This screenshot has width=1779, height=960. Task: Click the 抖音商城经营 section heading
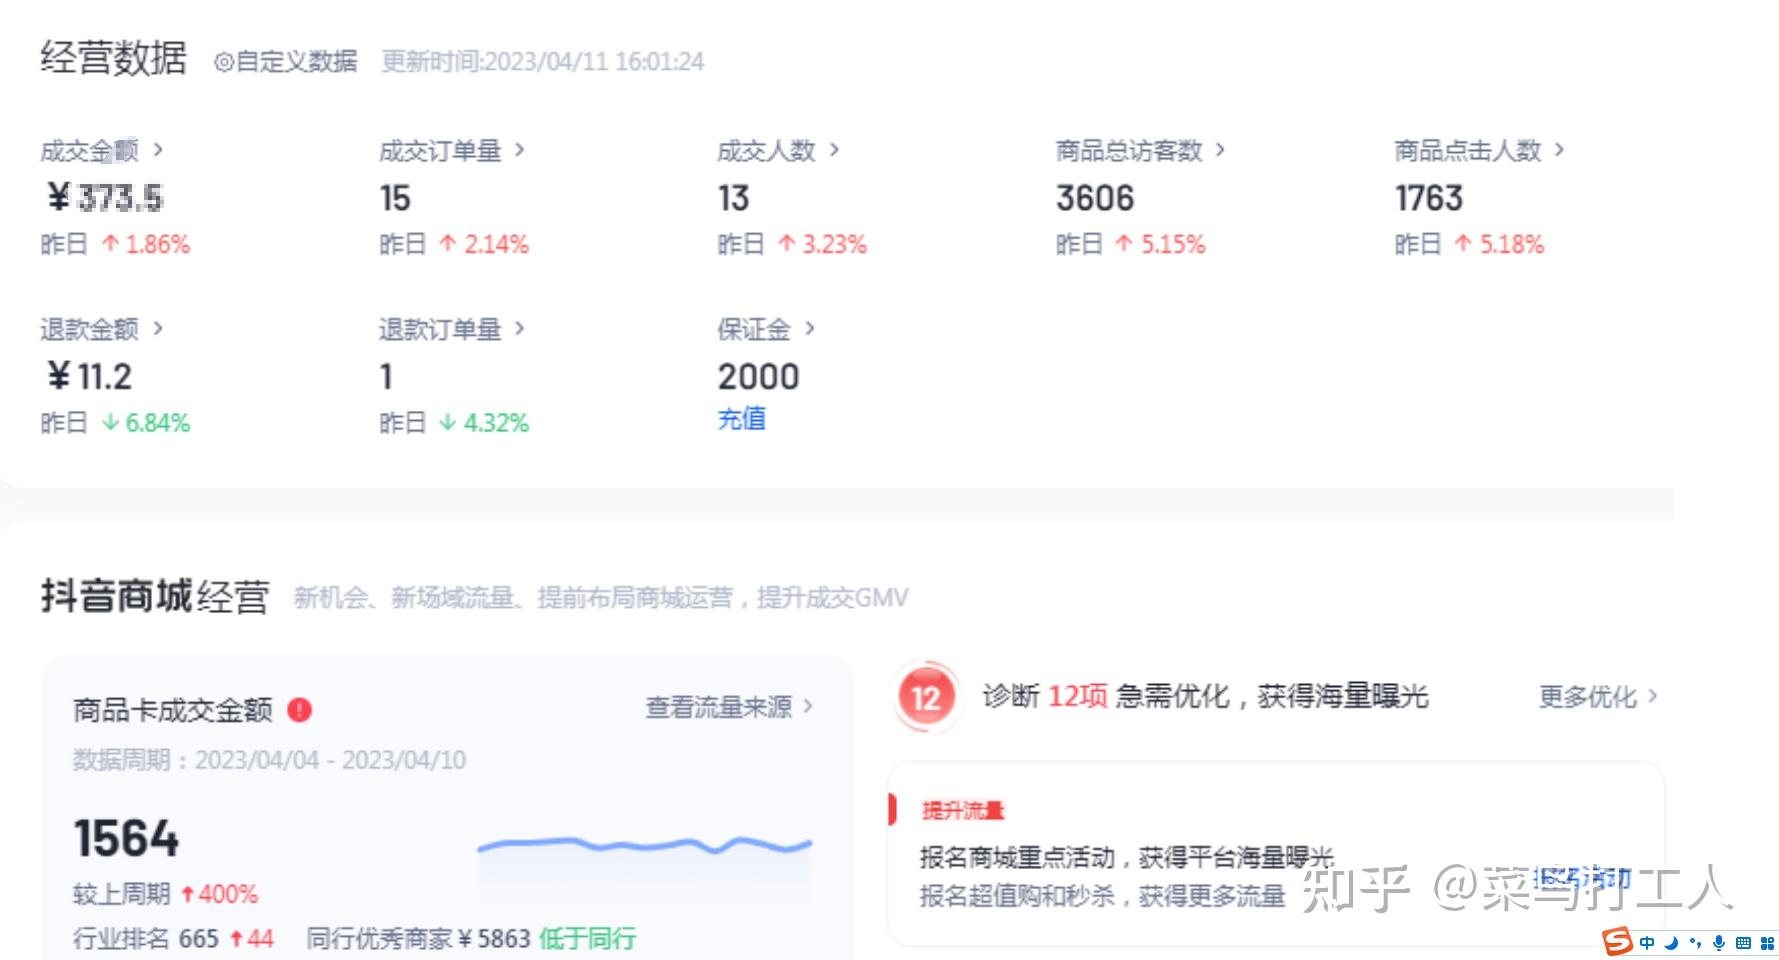(155, 596)
